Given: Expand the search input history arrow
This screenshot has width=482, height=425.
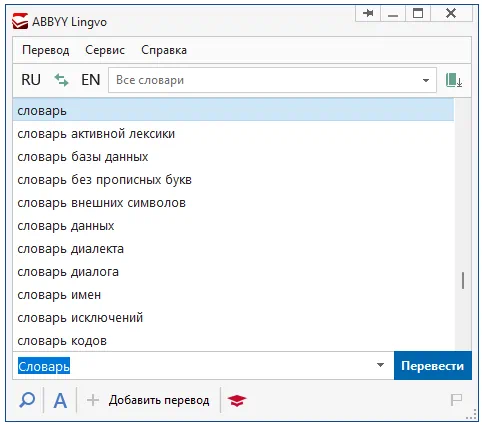Looking at the screenshot, I should 380,365.
